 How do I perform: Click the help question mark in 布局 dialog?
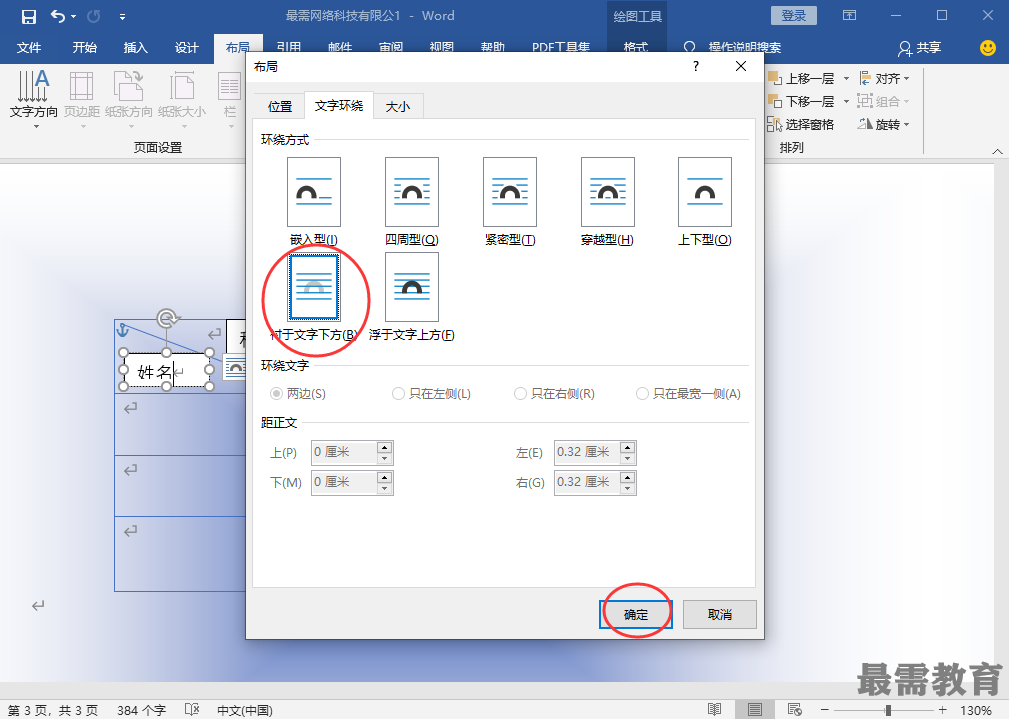tap(696, 66)
